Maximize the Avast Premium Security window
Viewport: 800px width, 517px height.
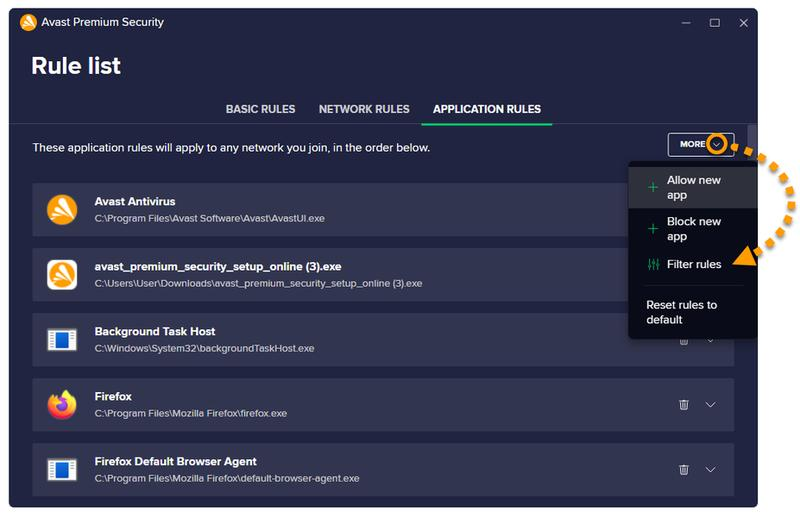click(x=715, y=23)
